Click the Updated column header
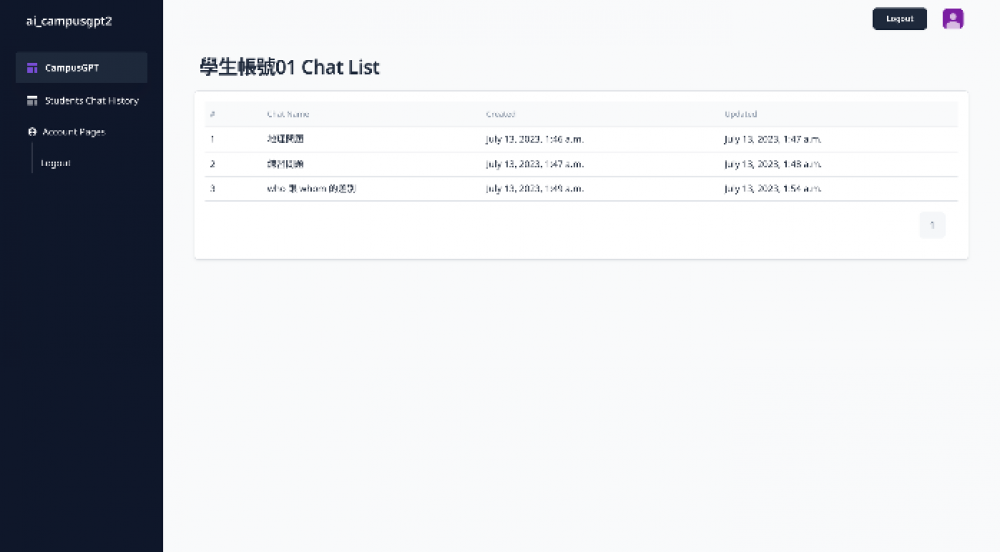Screen dimensions: 1000x552 click(x=740, y=114)
